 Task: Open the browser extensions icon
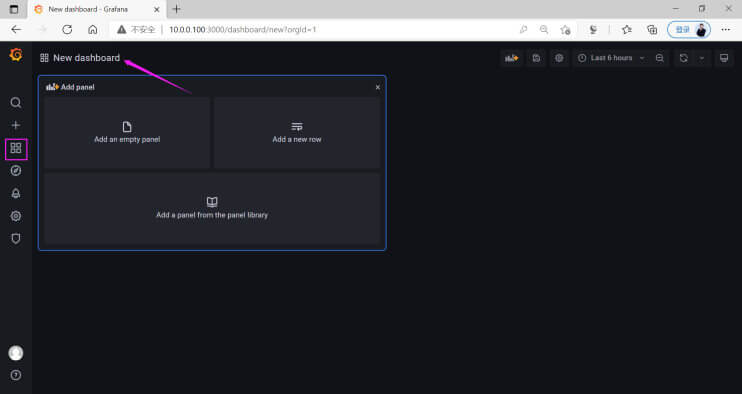[593, 29]
